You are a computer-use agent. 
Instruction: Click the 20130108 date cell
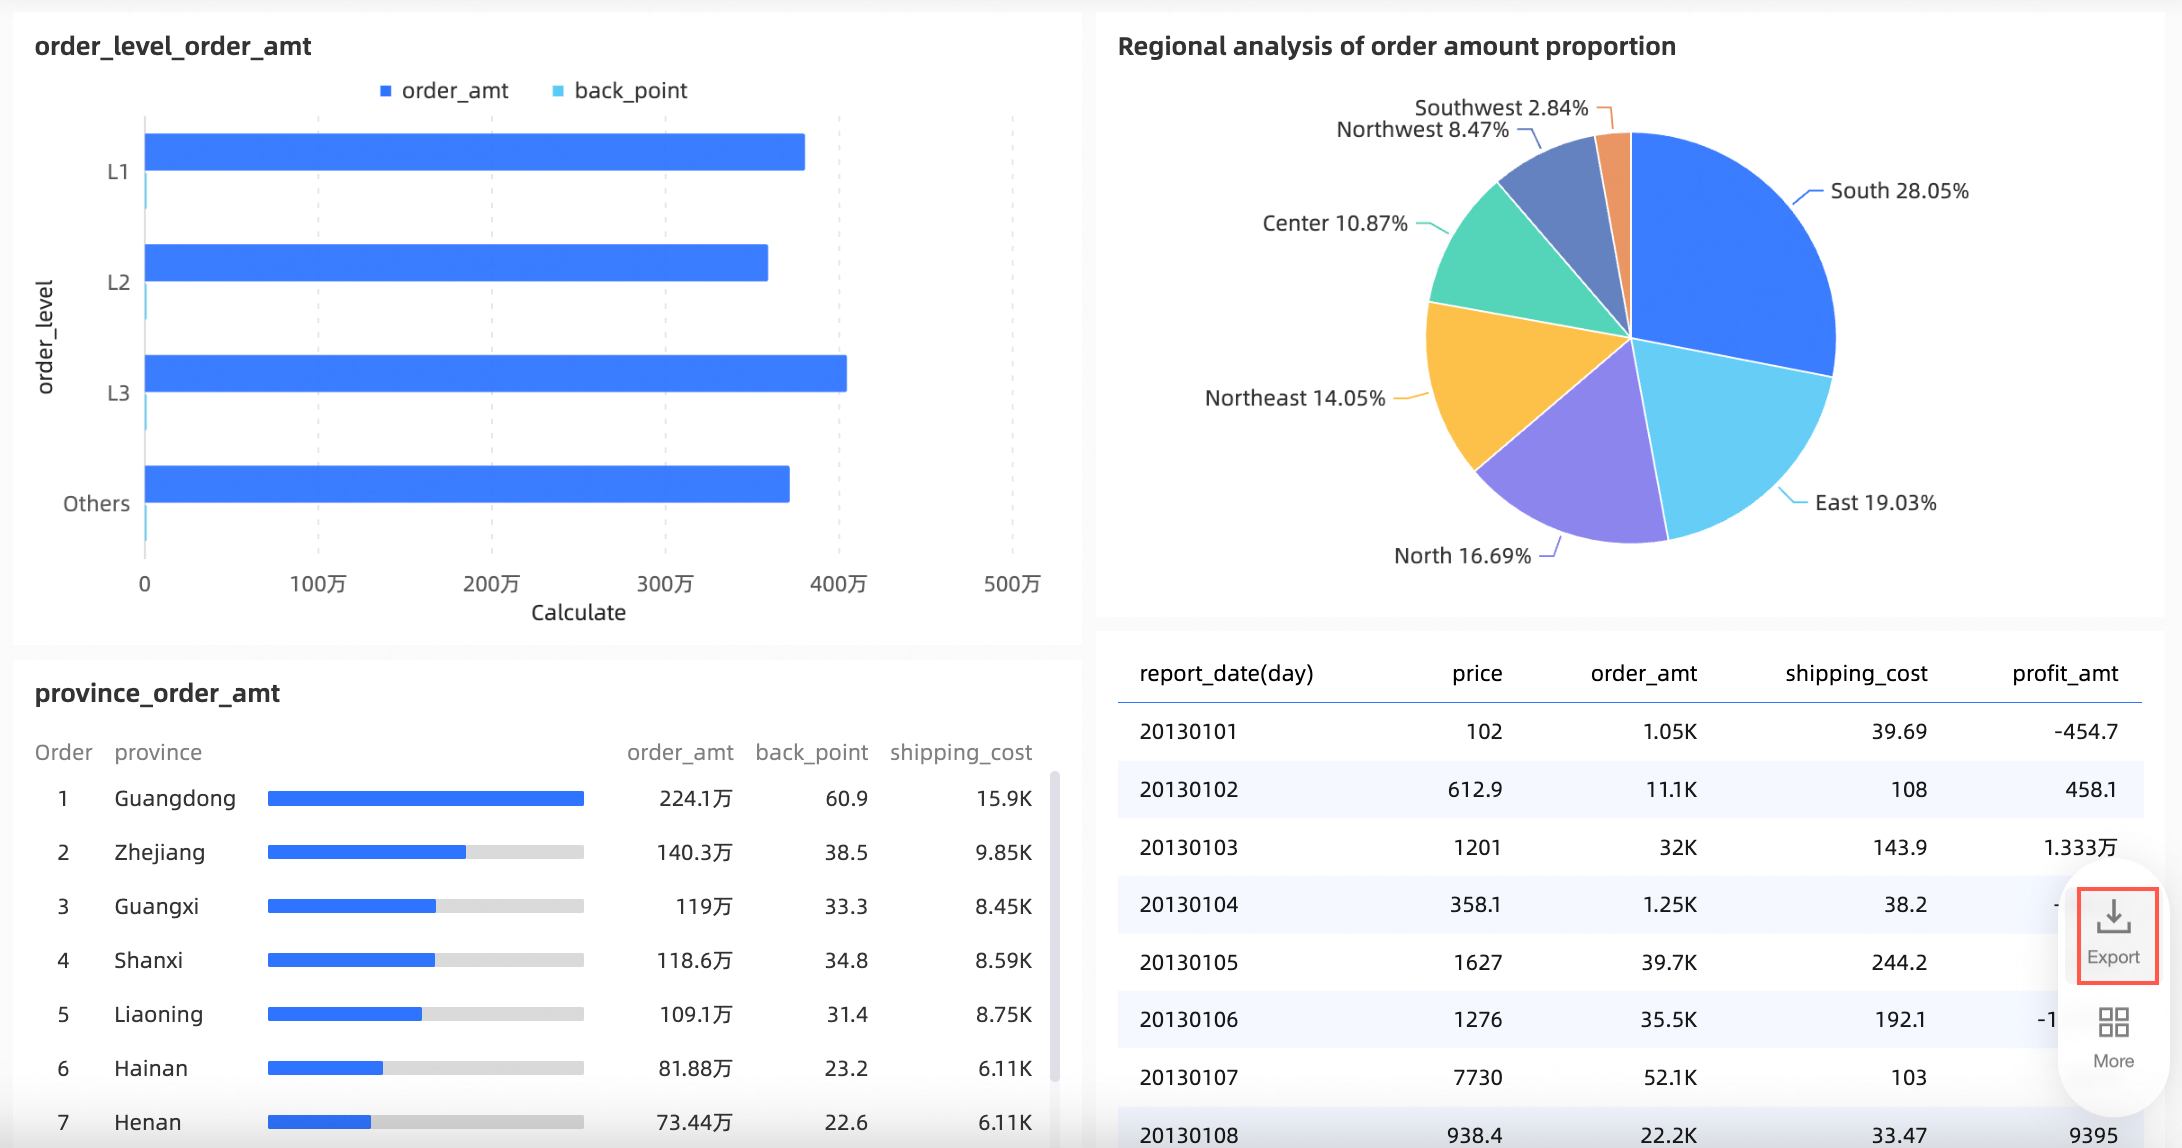tap(1188, 1135)
